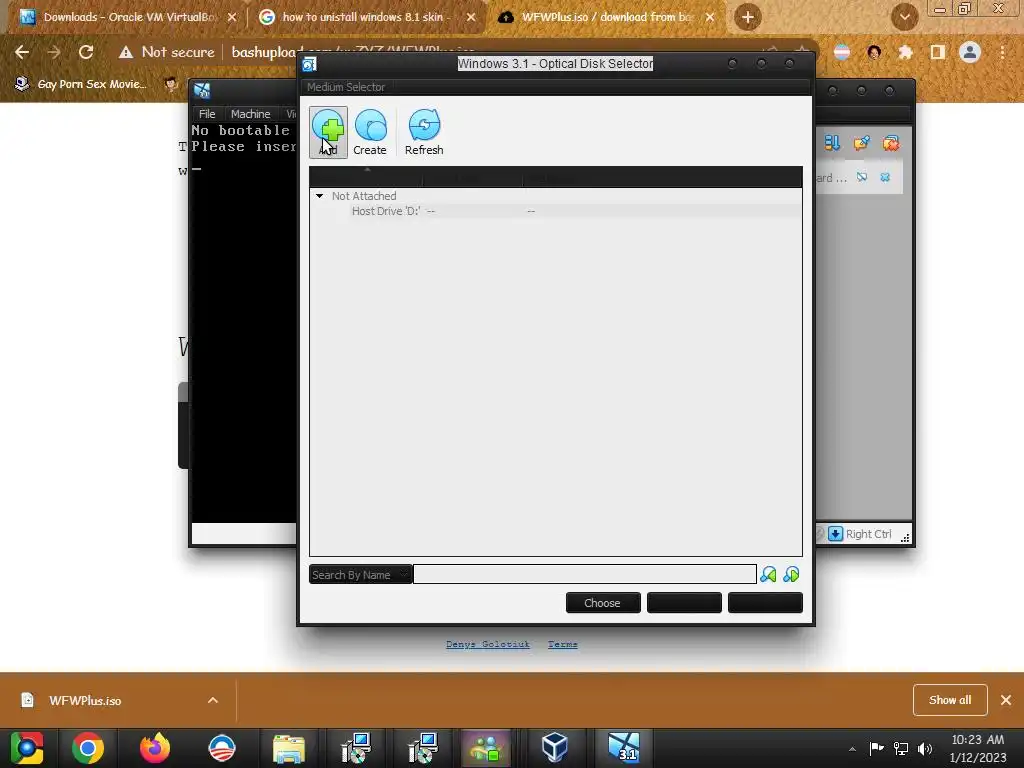
Task: Click dismiss all notifications icon in VM window
Action: [891, 143]
